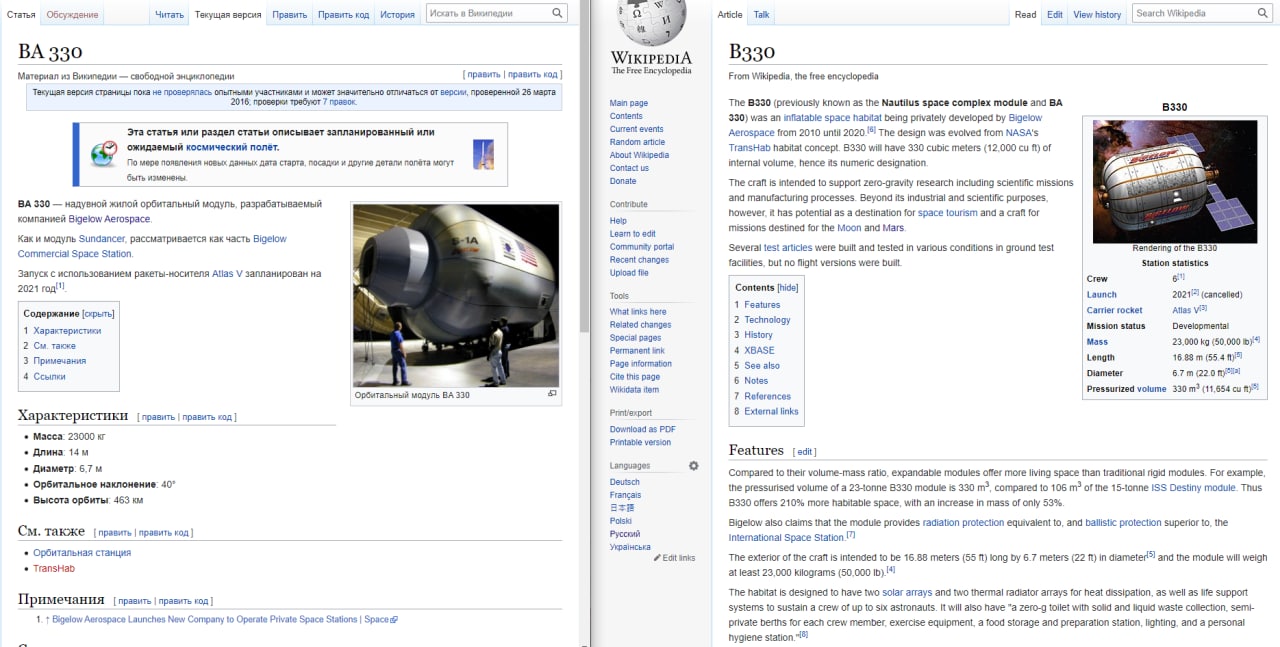Open the Current events sidebar link
Image resolution: width=1280 pixels, height=647 pixels.
pyautogui.click(x=637, y=129)
